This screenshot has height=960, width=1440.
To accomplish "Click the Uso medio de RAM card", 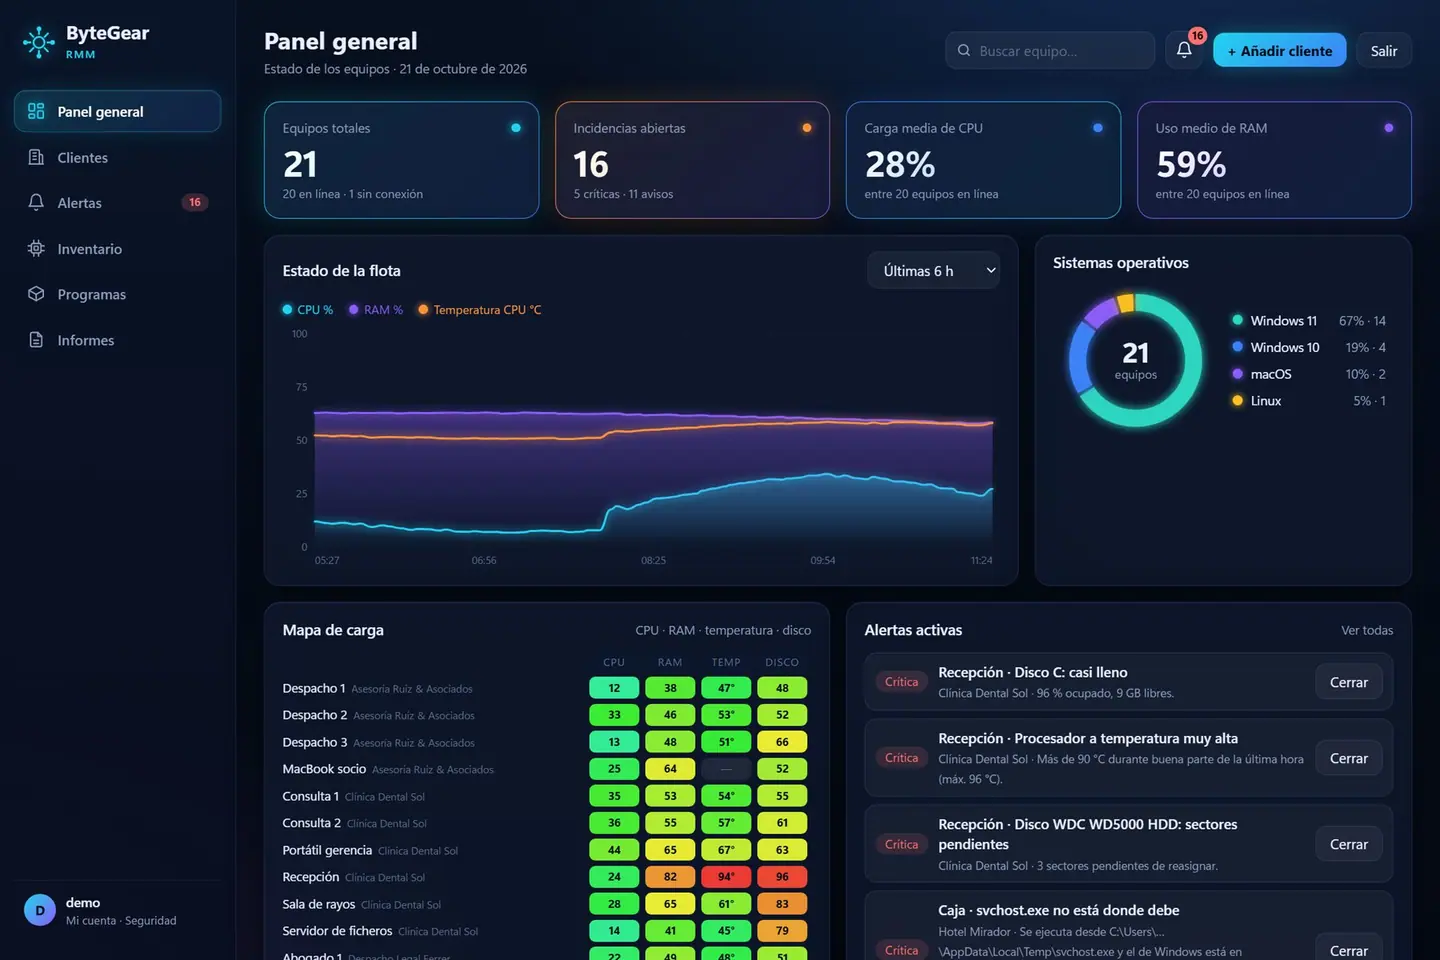I will click(1274, 160).
